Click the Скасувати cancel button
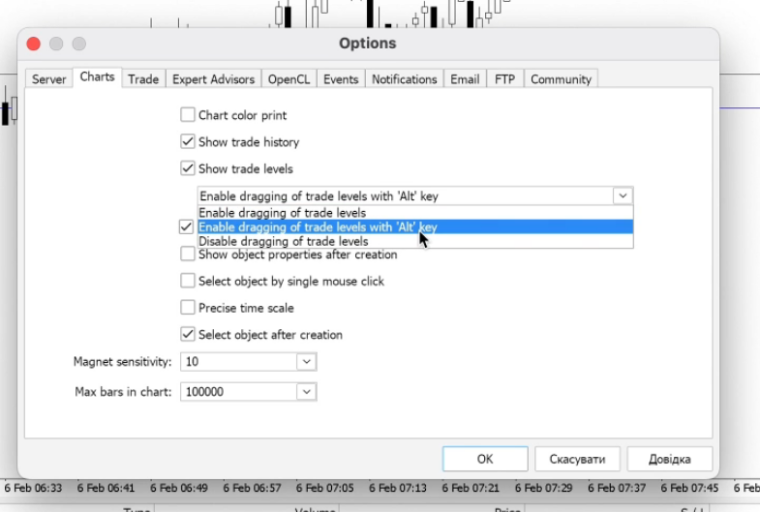Screen dimensions: 760x512 577,459
